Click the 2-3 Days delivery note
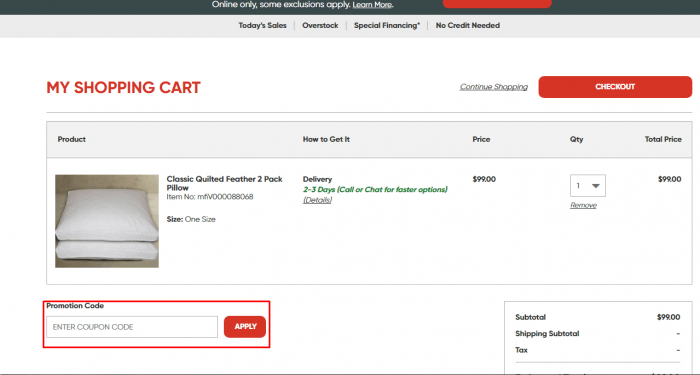The height and width of the screenshot is (375, 700). point(375,190)
